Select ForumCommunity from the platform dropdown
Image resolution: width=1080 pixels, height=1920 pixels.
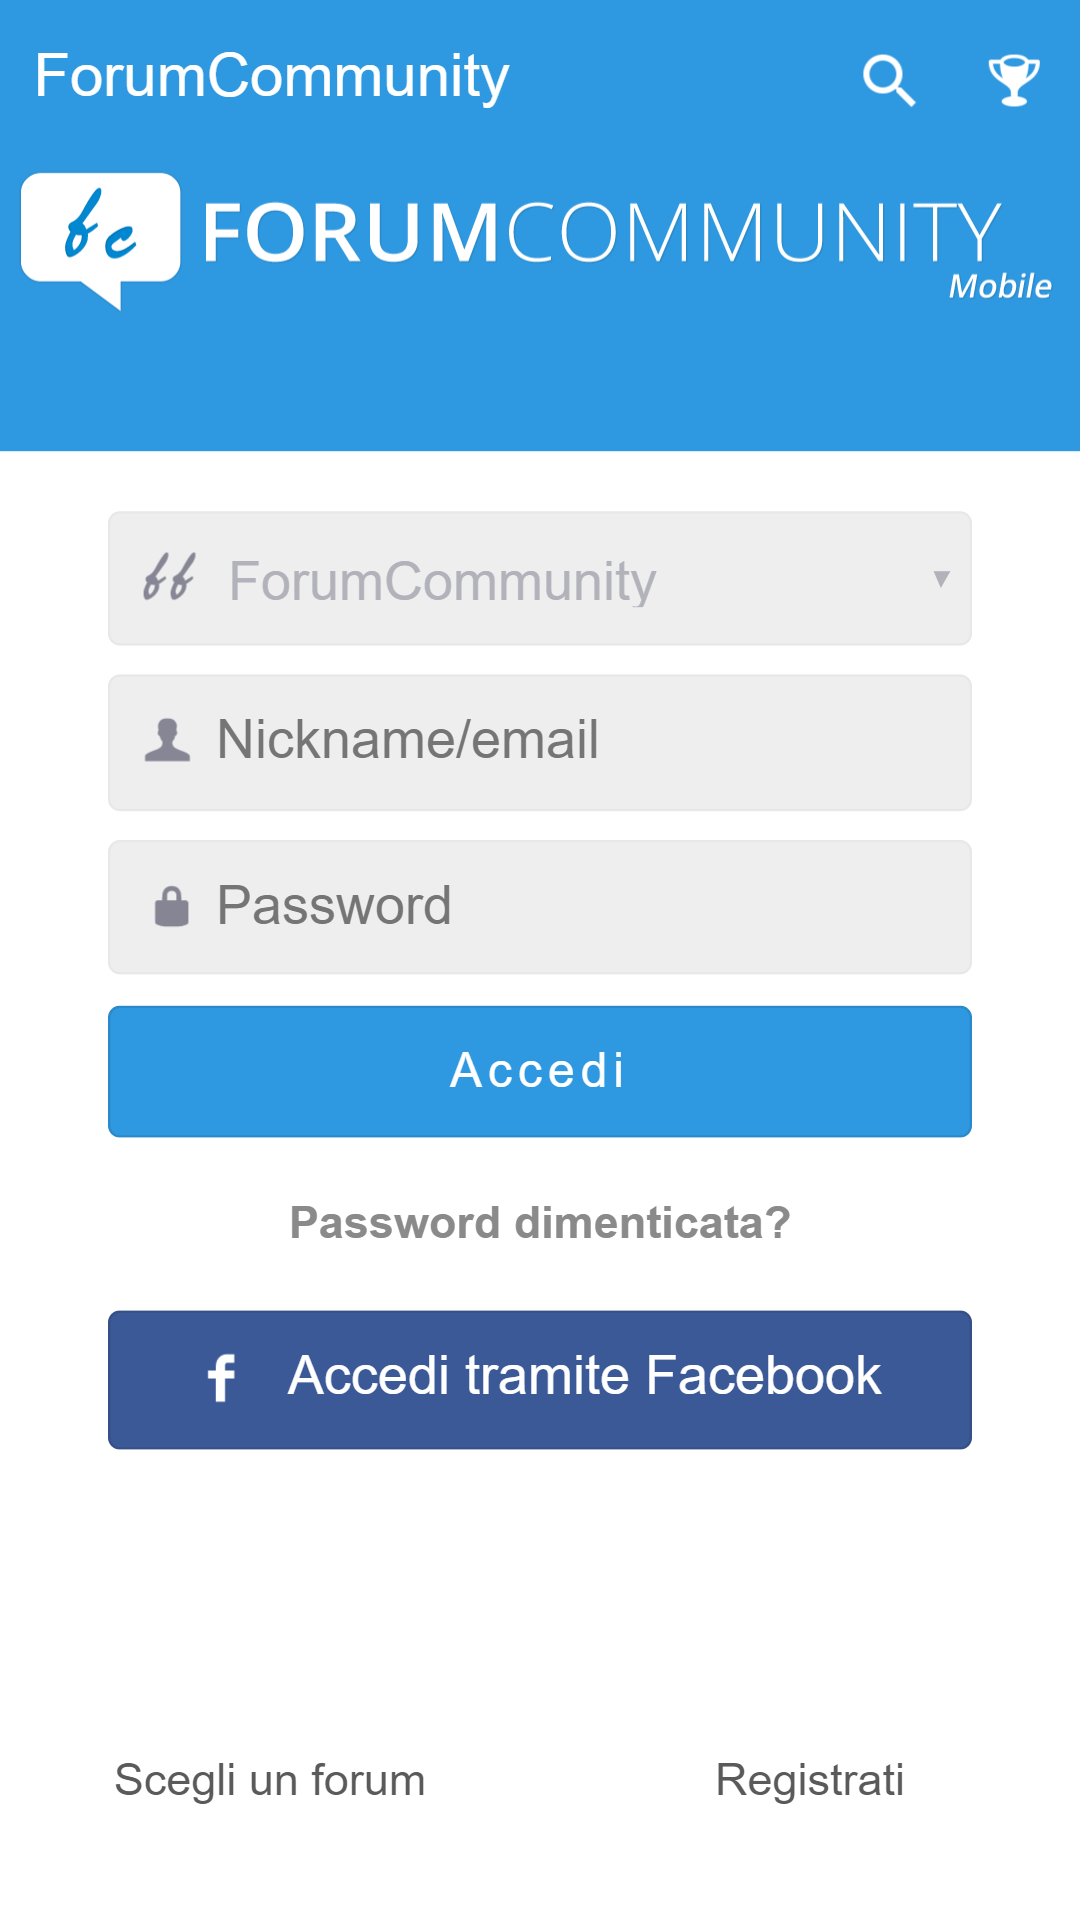(442, 581)
